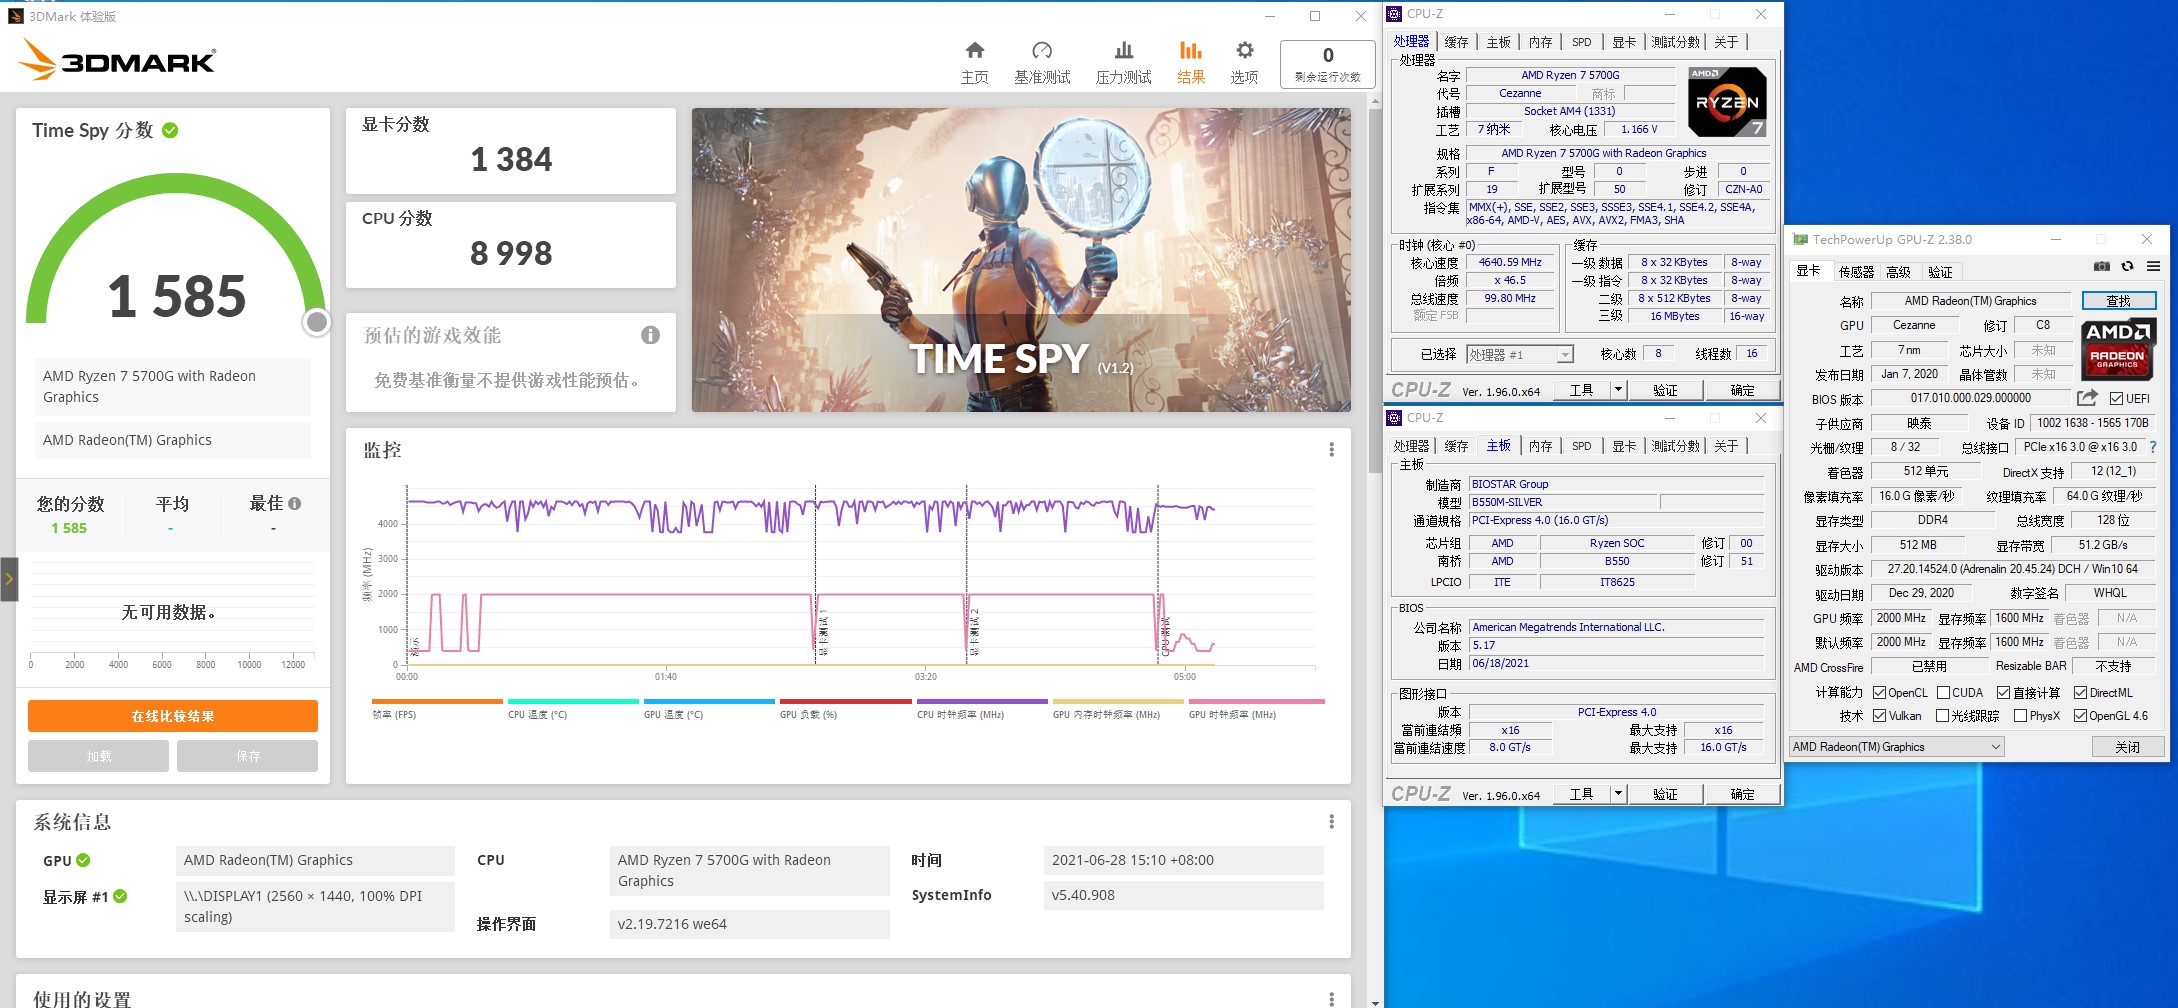
Task: Toggle the OpenGL 4.6 checkbox
Action: 2080,715
